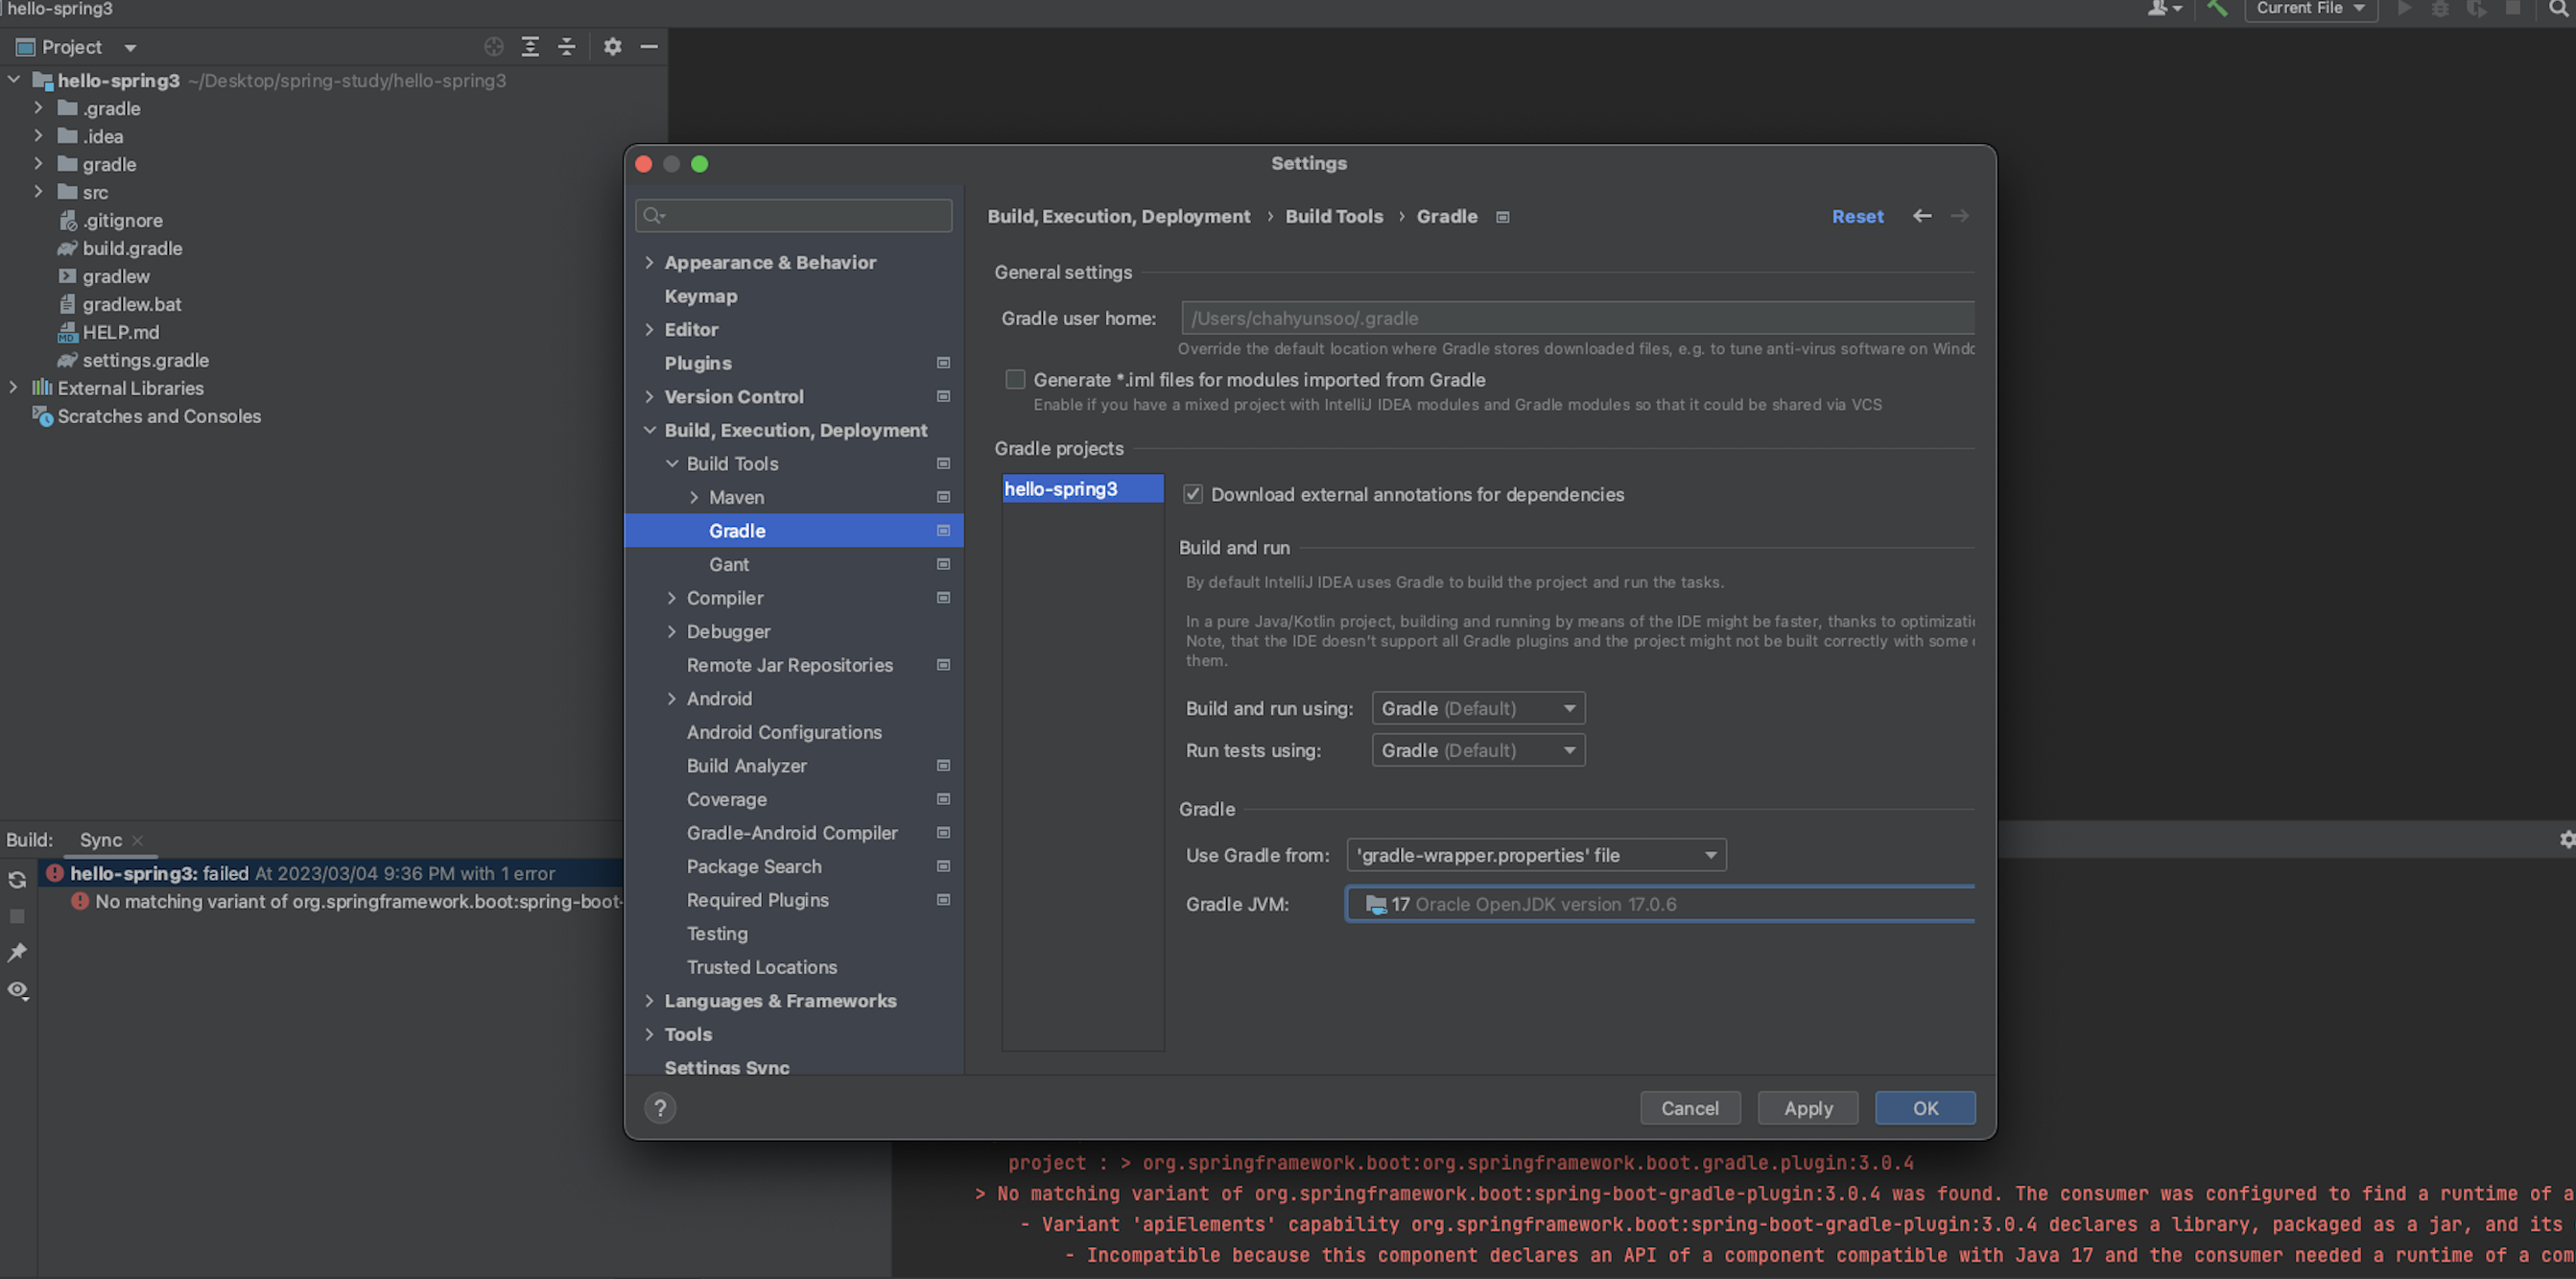The height and width of the screenshot is (1279, 2576).
Task: Click the Collapse All icon in Project panel
Action: pos(566,46)
